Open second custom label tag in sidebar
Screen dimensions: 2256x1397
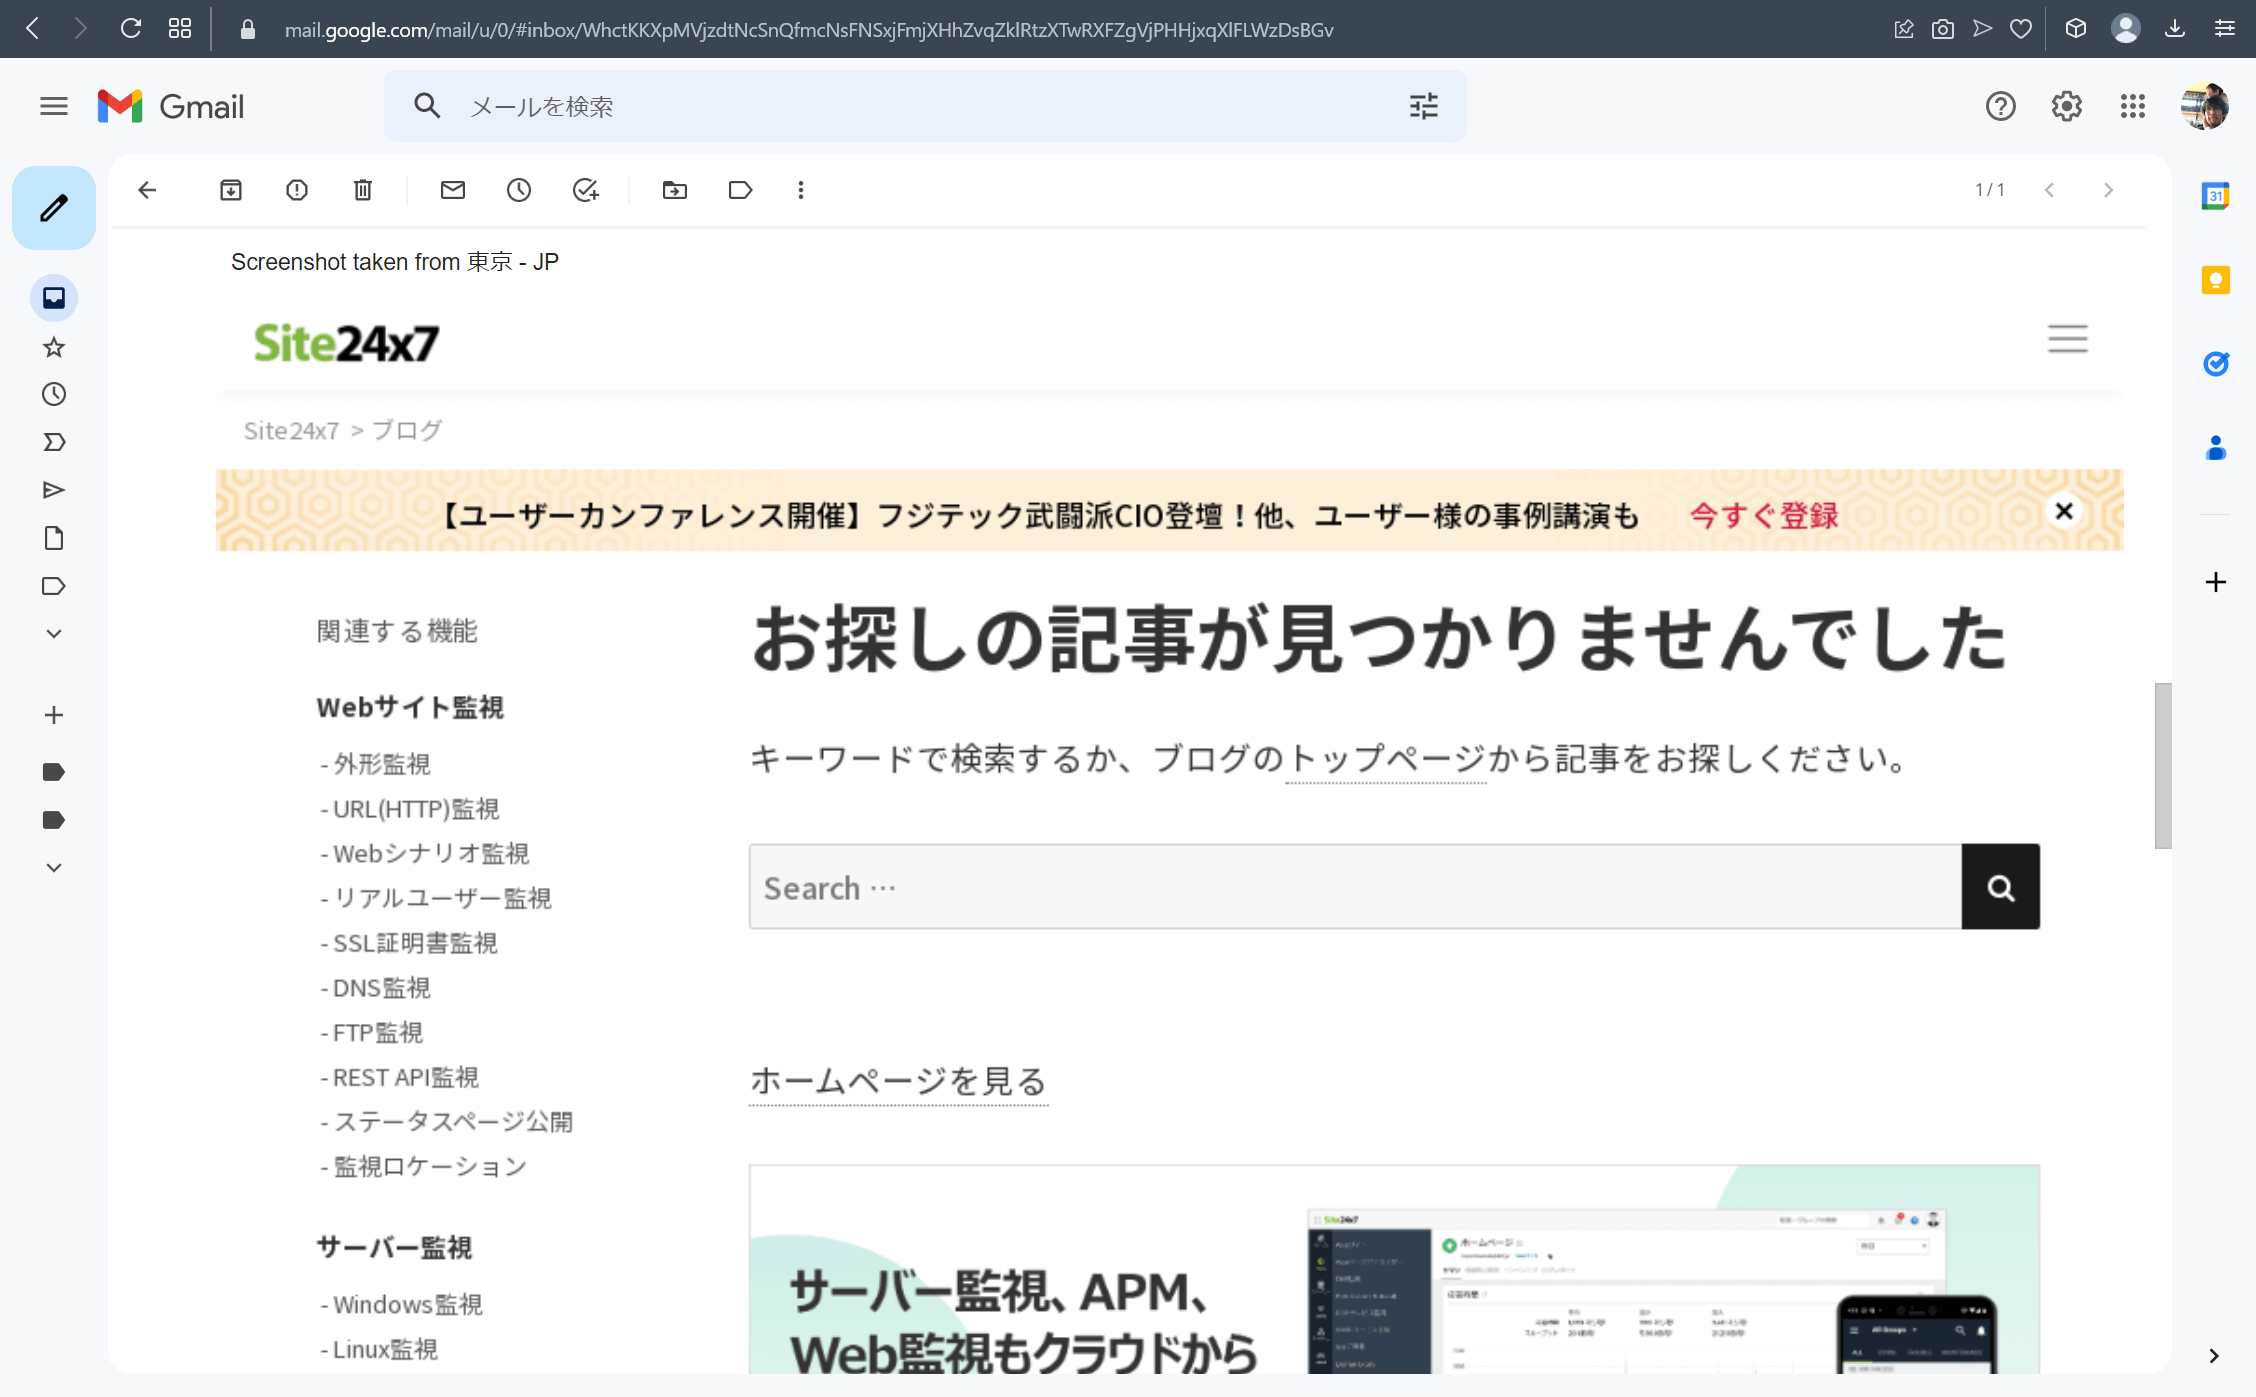coord(54,820)
